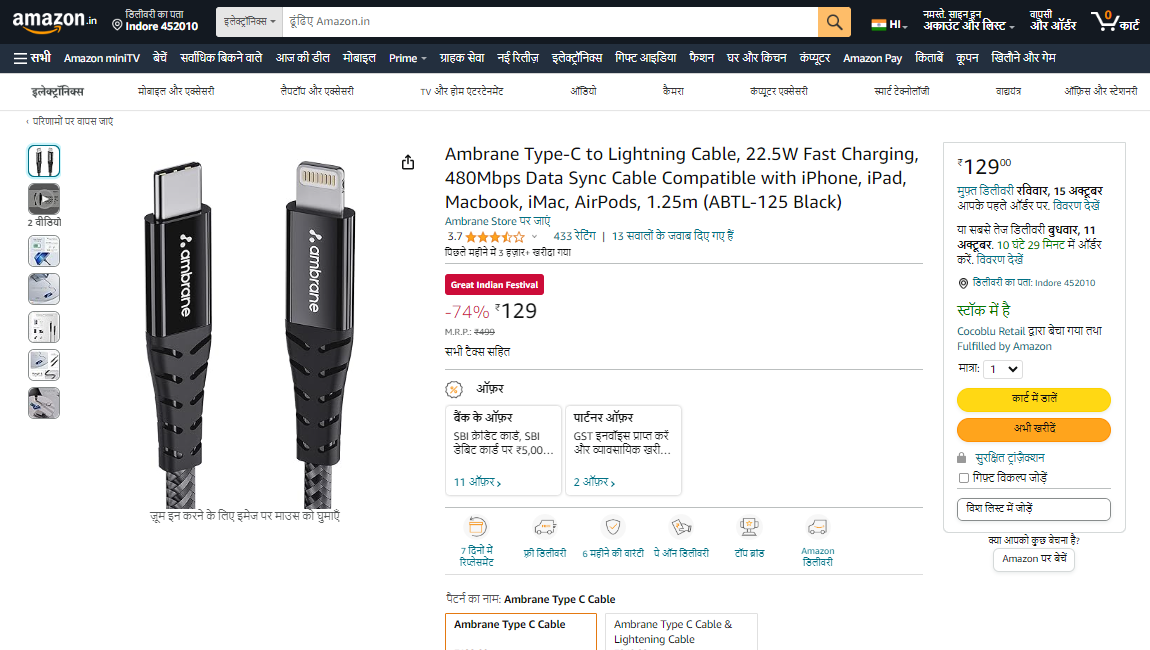Click the yellow add to cart button
The width and height of the screenshot is (1150, 650).
(x=1033, y=399)
